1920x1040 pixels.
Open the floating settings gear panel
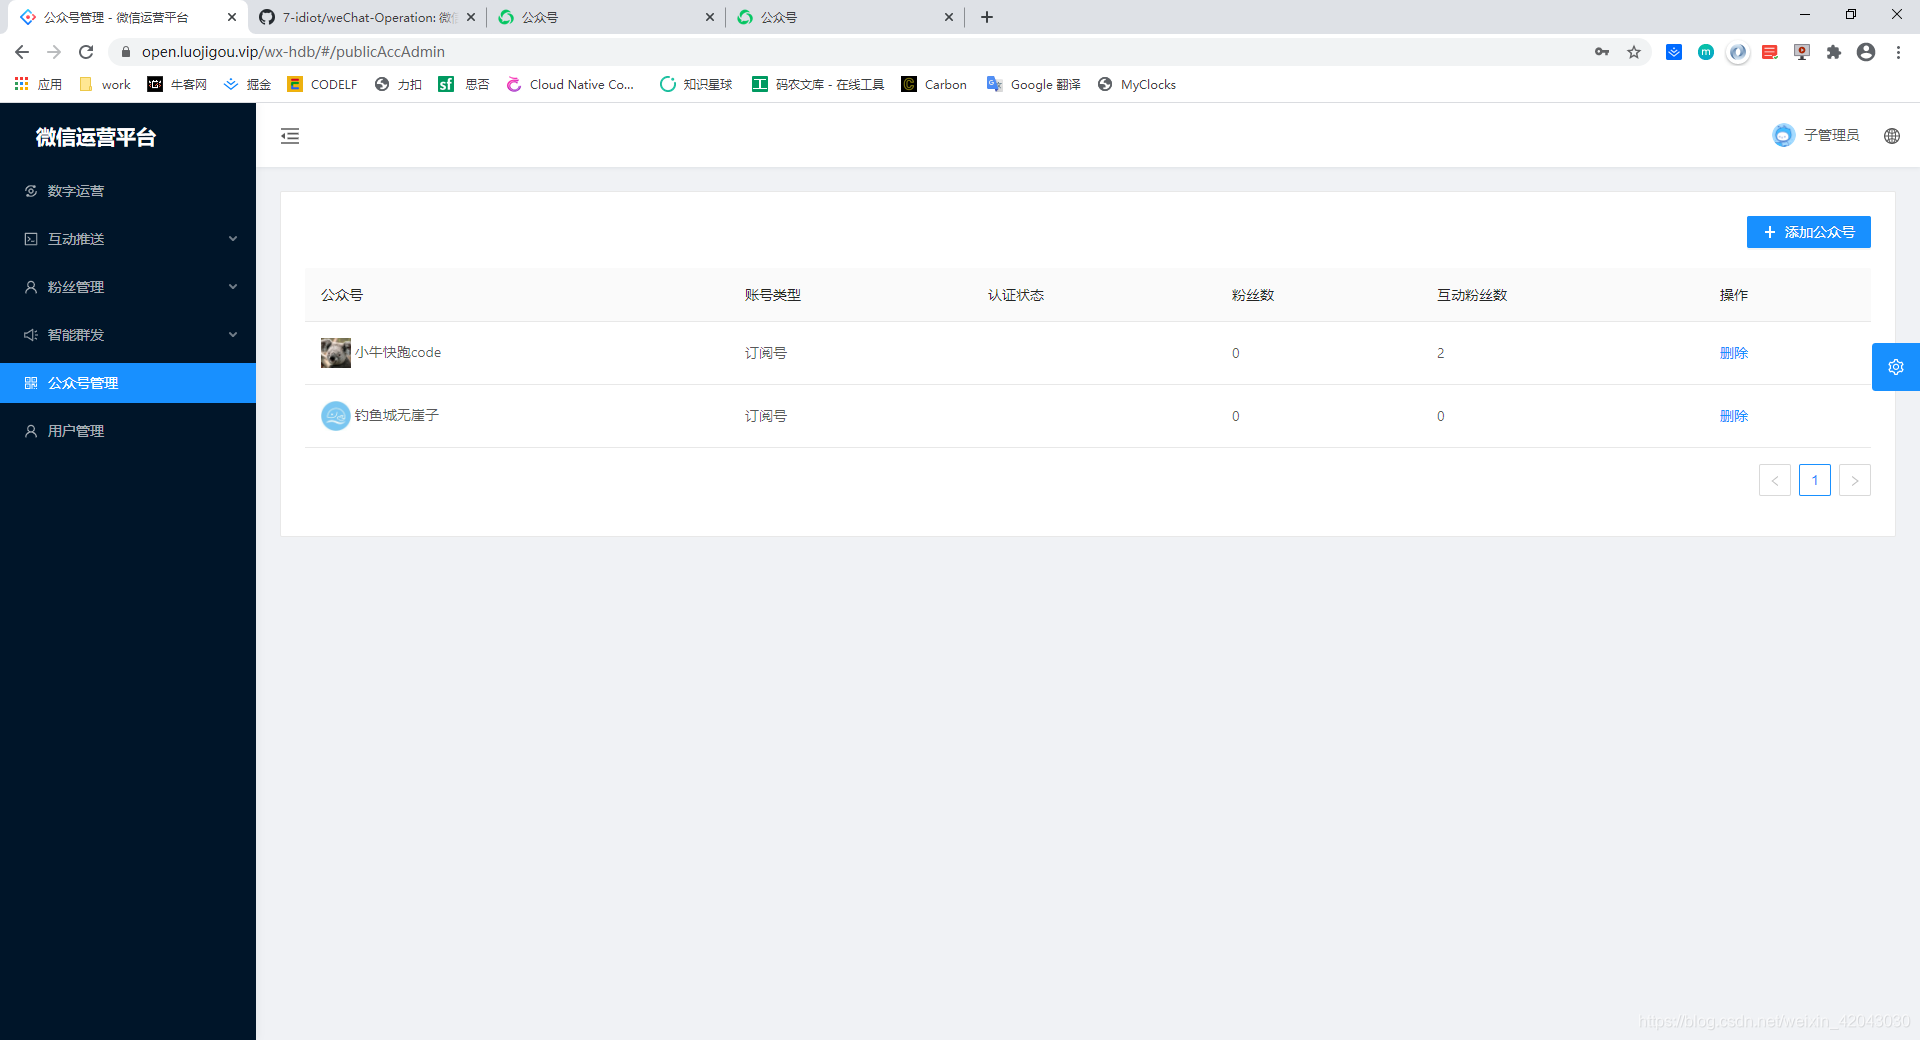[x=1896, y=367]
